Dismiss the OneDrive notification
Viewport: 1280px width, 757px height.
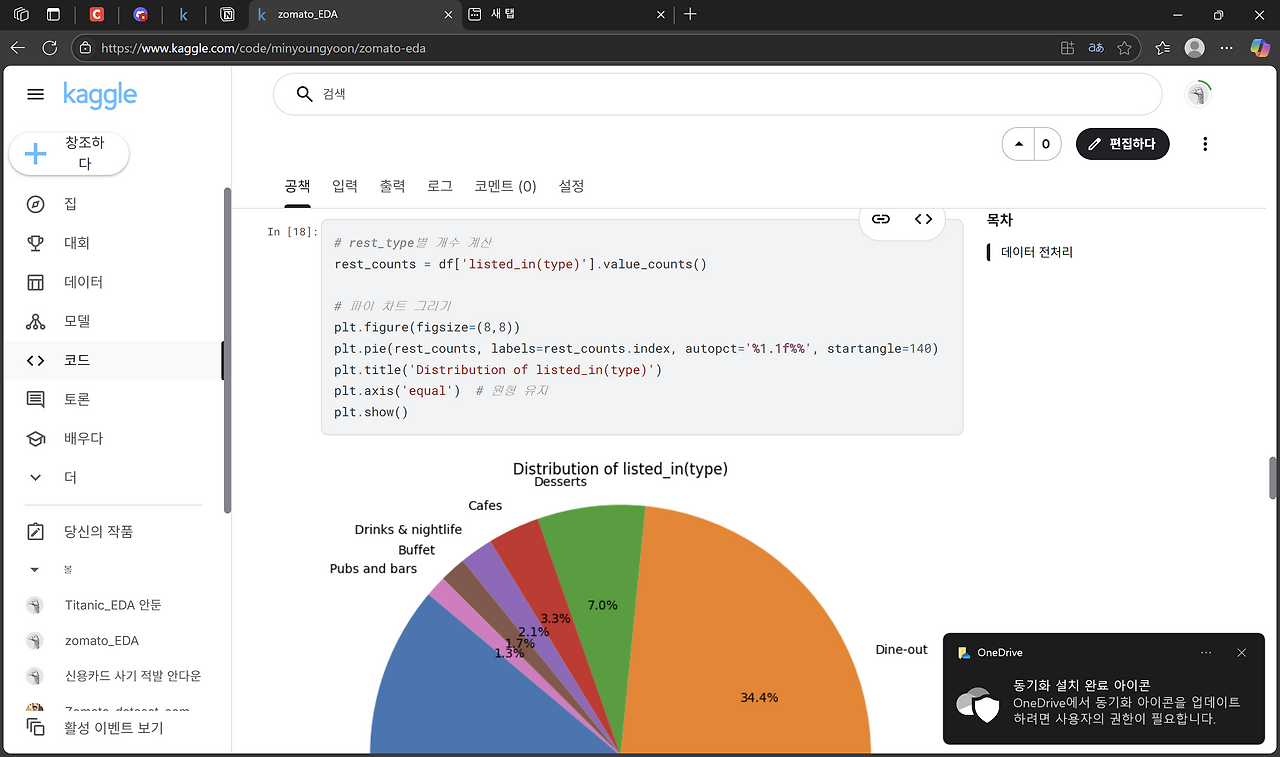pyautogui.click(x=1241, y=653)
